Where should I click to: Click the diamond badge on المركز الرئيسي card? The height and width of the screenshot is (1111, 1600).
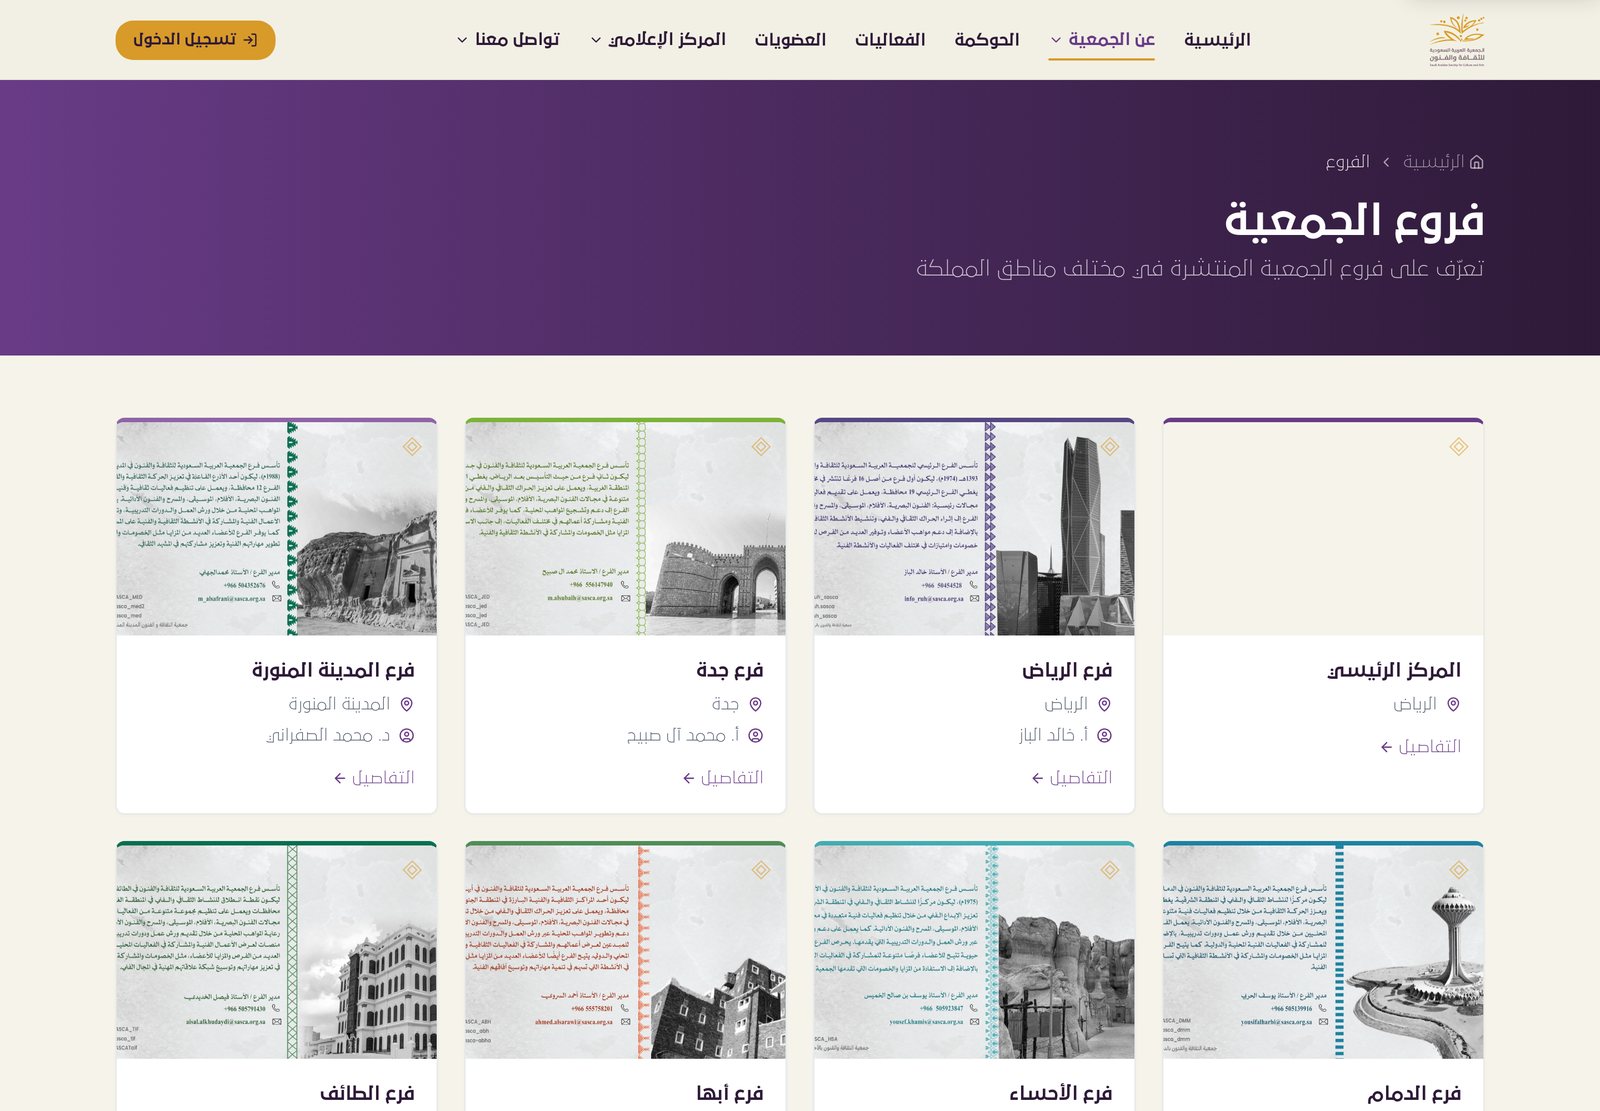click(1459, 447)
